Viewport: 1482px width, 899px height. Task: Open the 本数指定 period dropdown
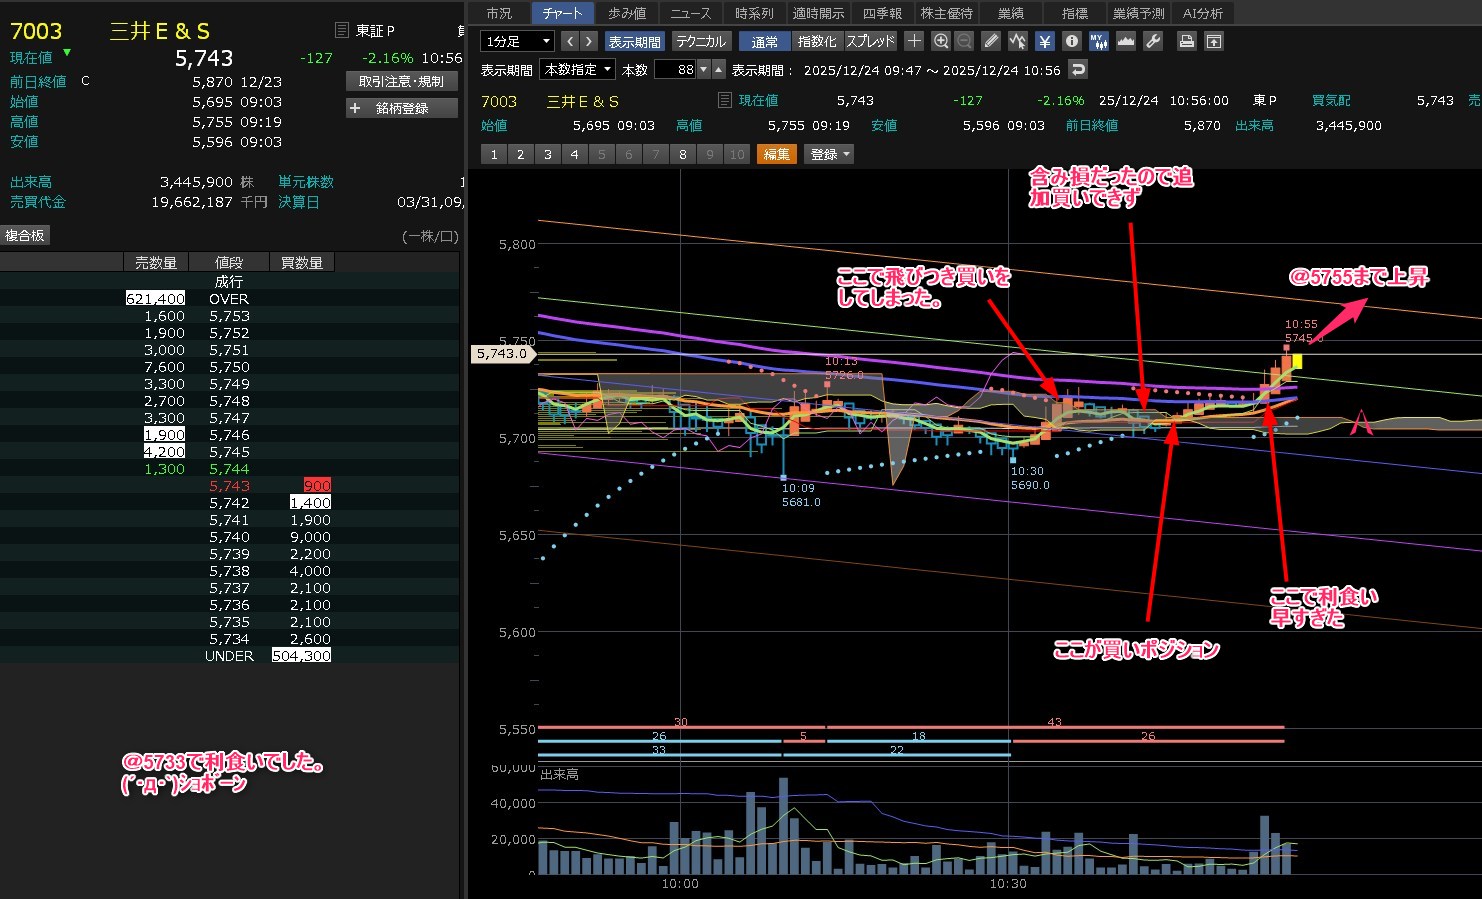pyautogui.click(x=577, y=70)
